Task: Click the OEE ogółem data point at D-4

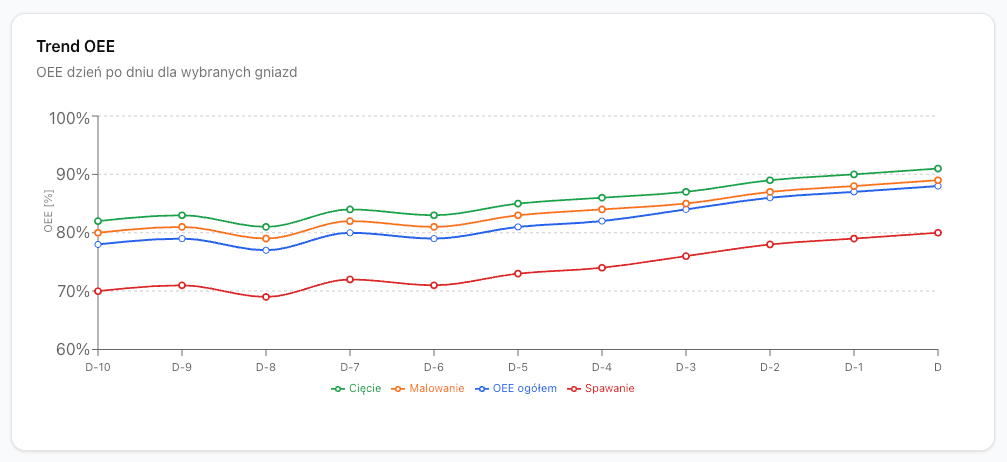Action: [x=602, y=221]
